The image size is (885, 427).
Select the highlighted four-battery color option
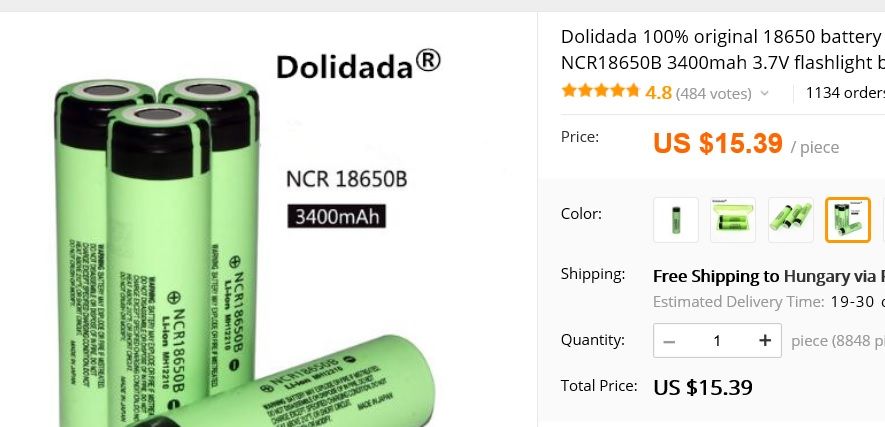pos(847,220)
